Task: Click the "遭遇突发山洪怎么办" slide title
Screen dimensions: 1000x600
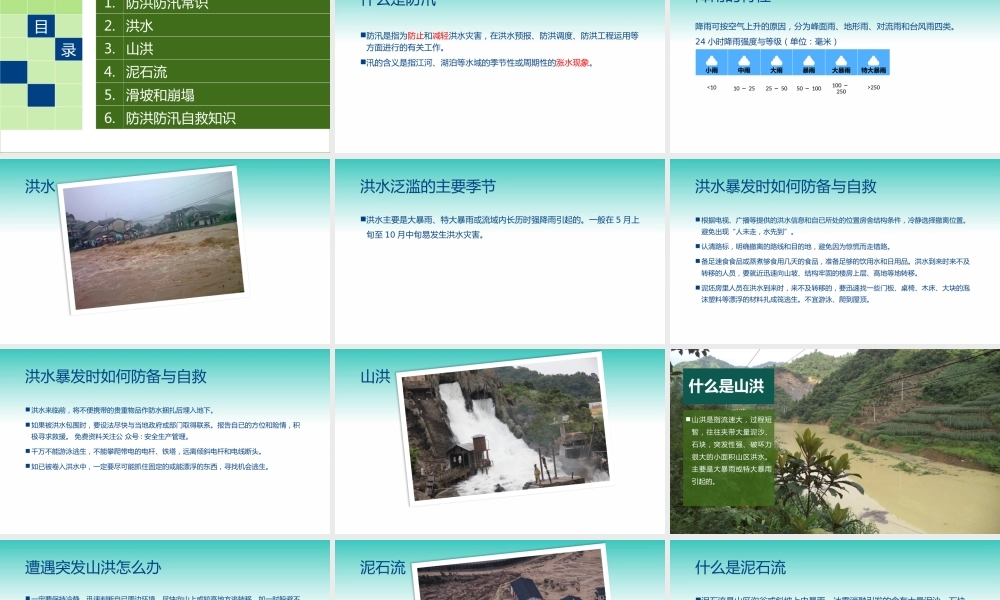Action: [x=93, y=567]
